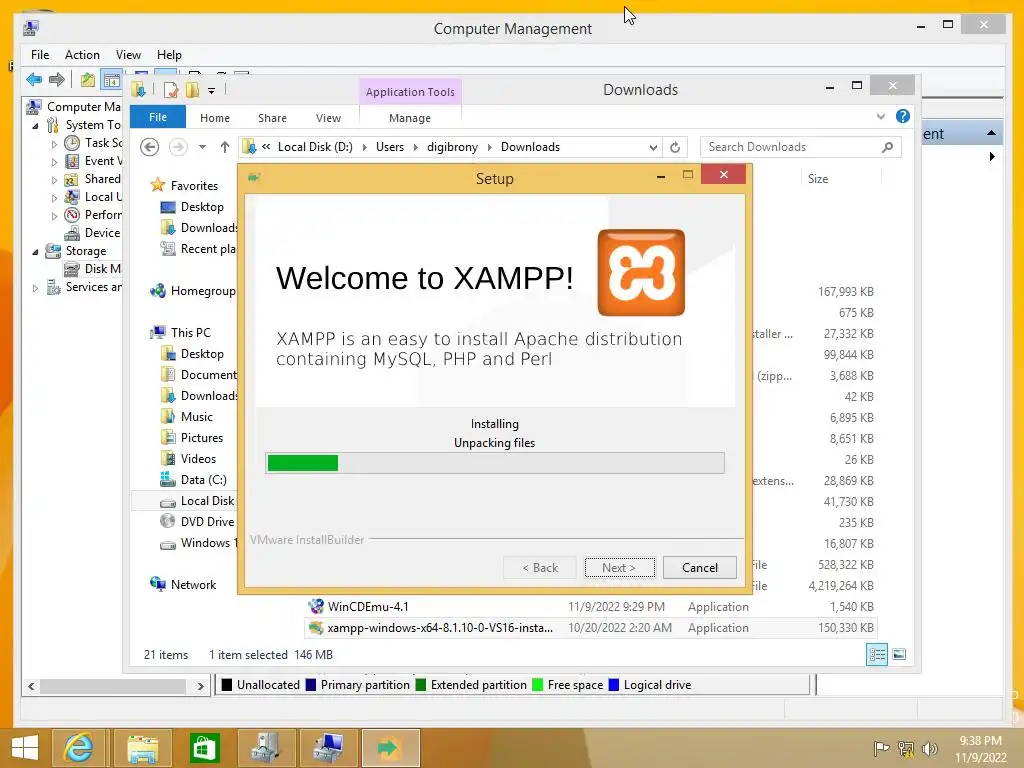Image resolution: width=1024 pixels, height=768 pixels.
Task: Click the Windows Start button
Action: coord(25,748)
